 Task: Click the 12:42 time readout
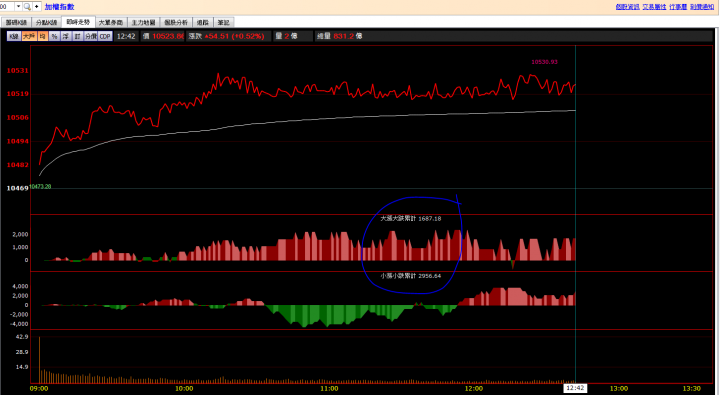coord(126,36)
